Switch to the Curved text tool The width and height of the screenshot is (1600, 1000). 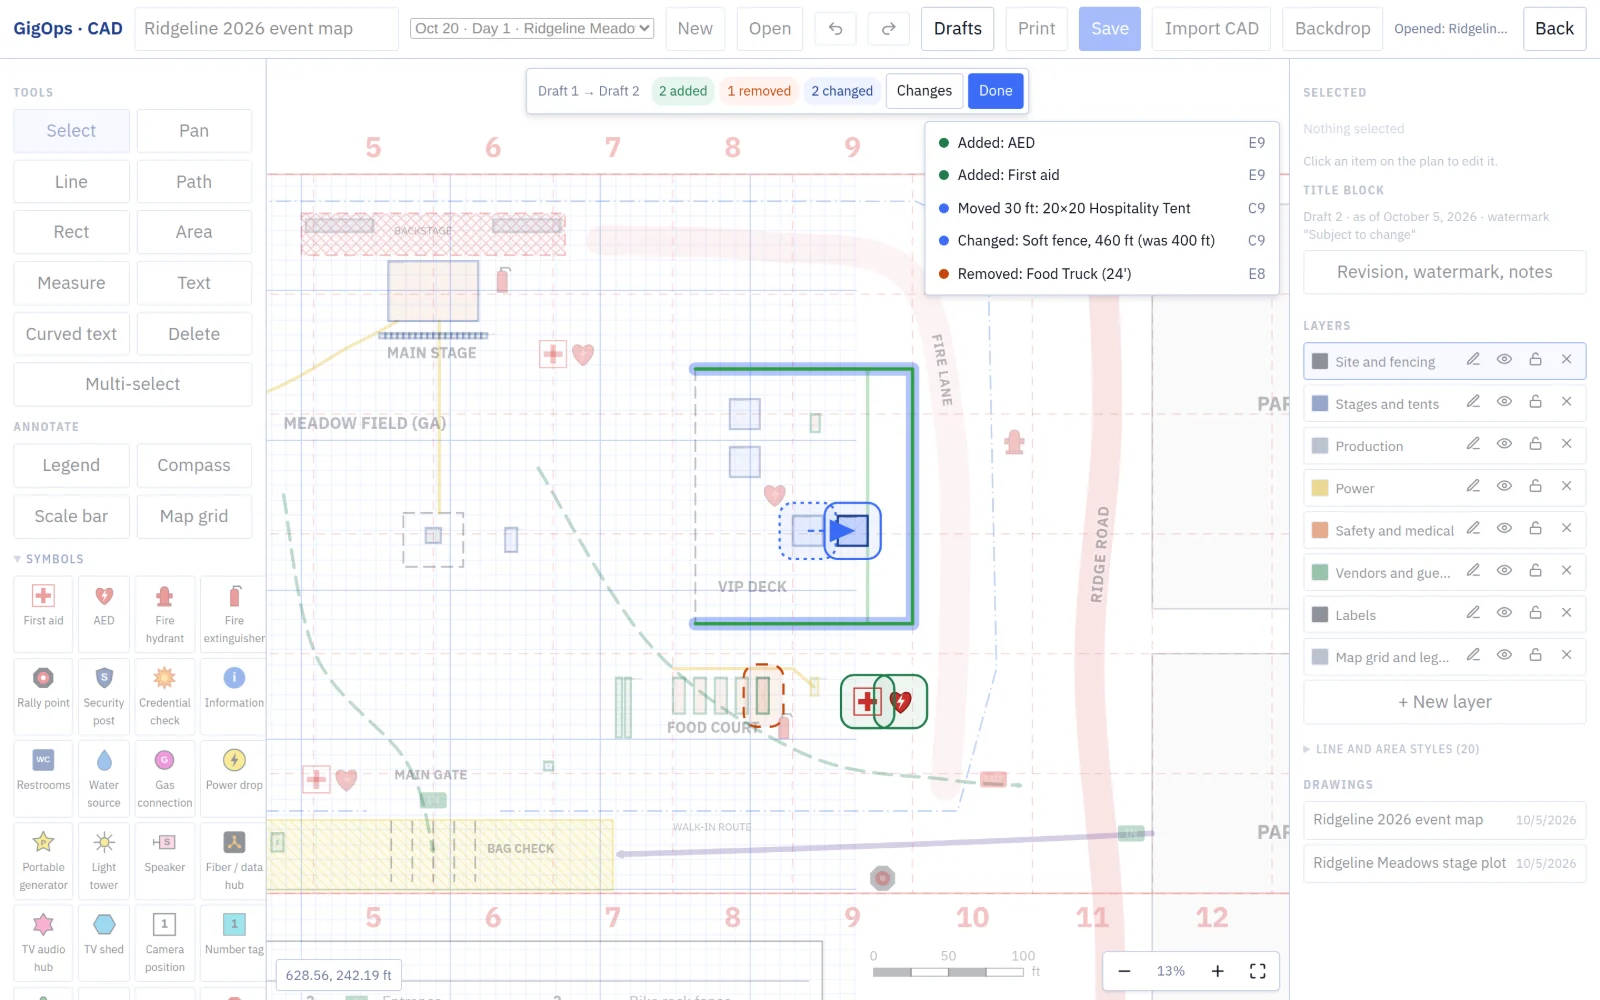71,334
